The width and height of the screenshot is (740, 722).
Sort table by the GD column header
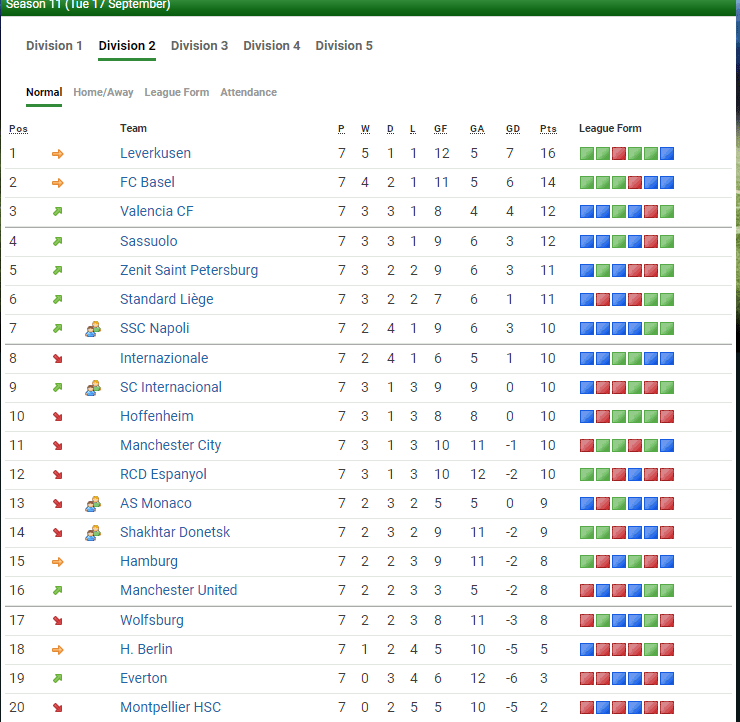513,129
